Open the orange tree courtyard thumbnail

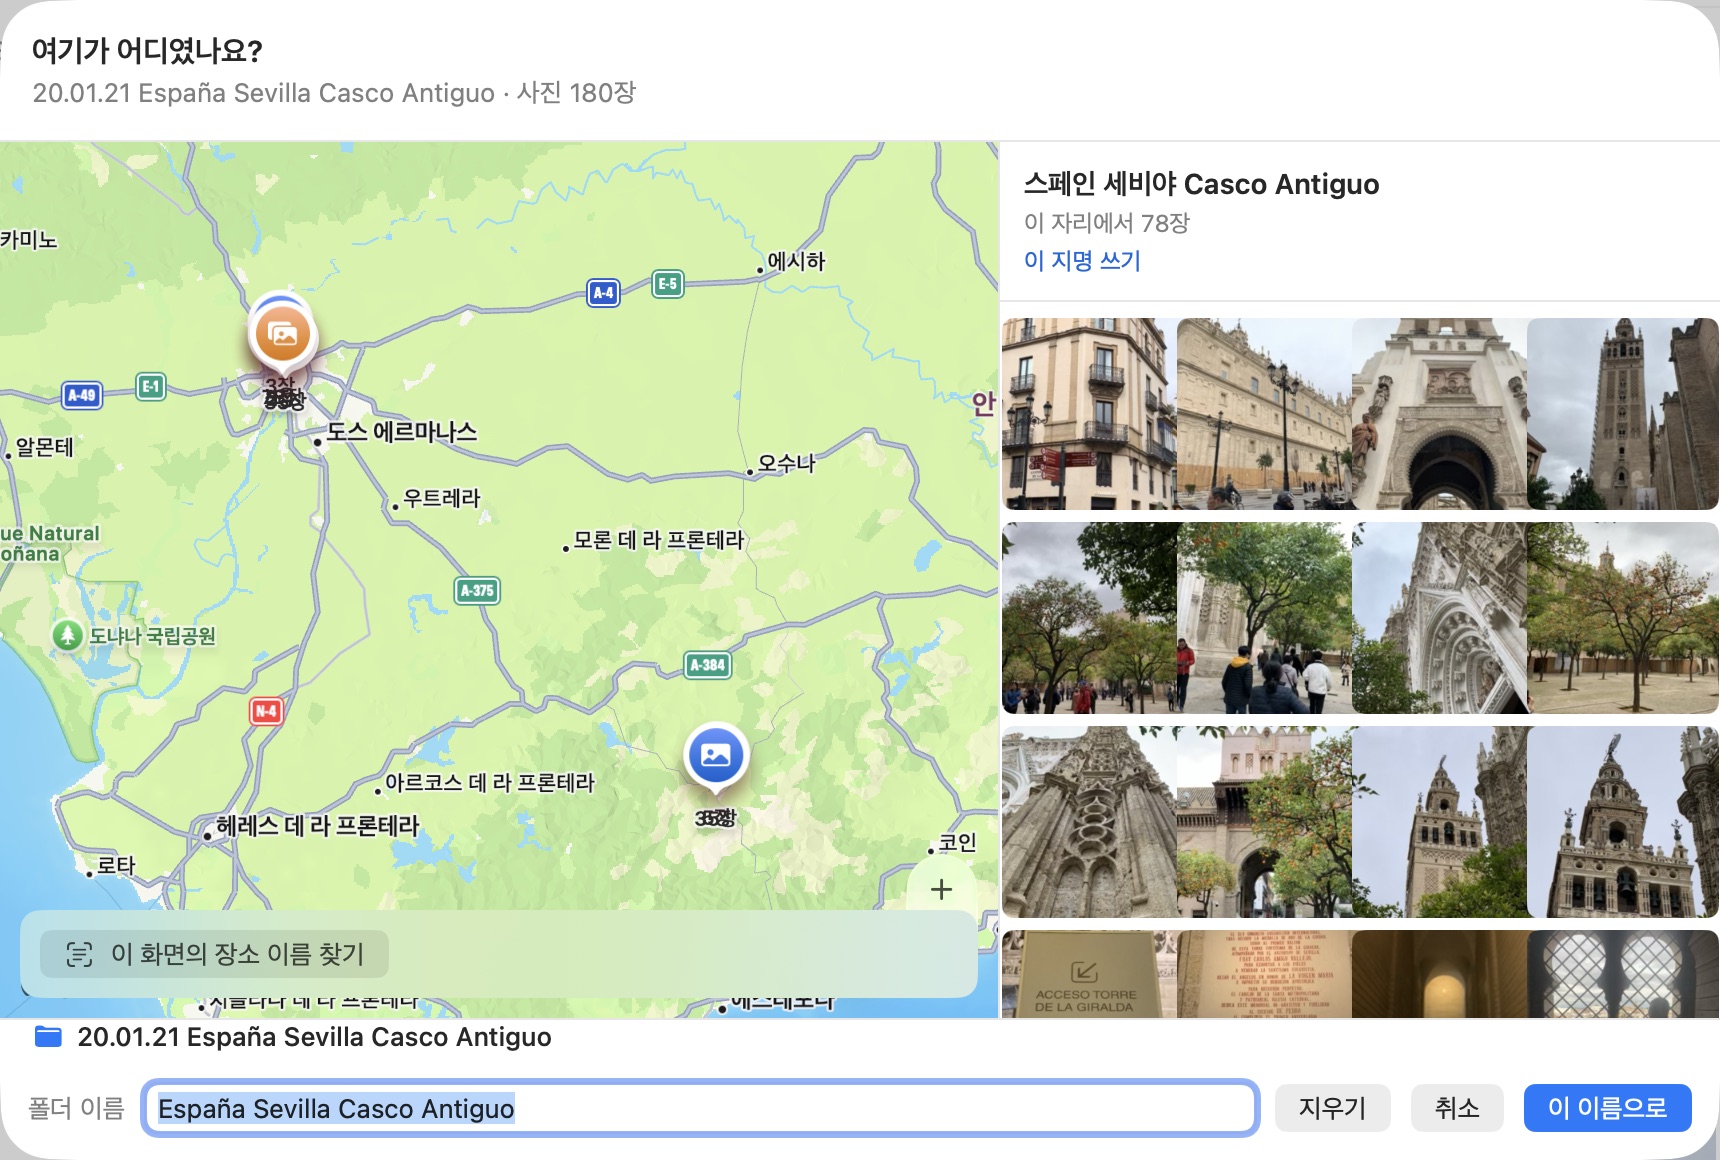[x=1623, y=618]
